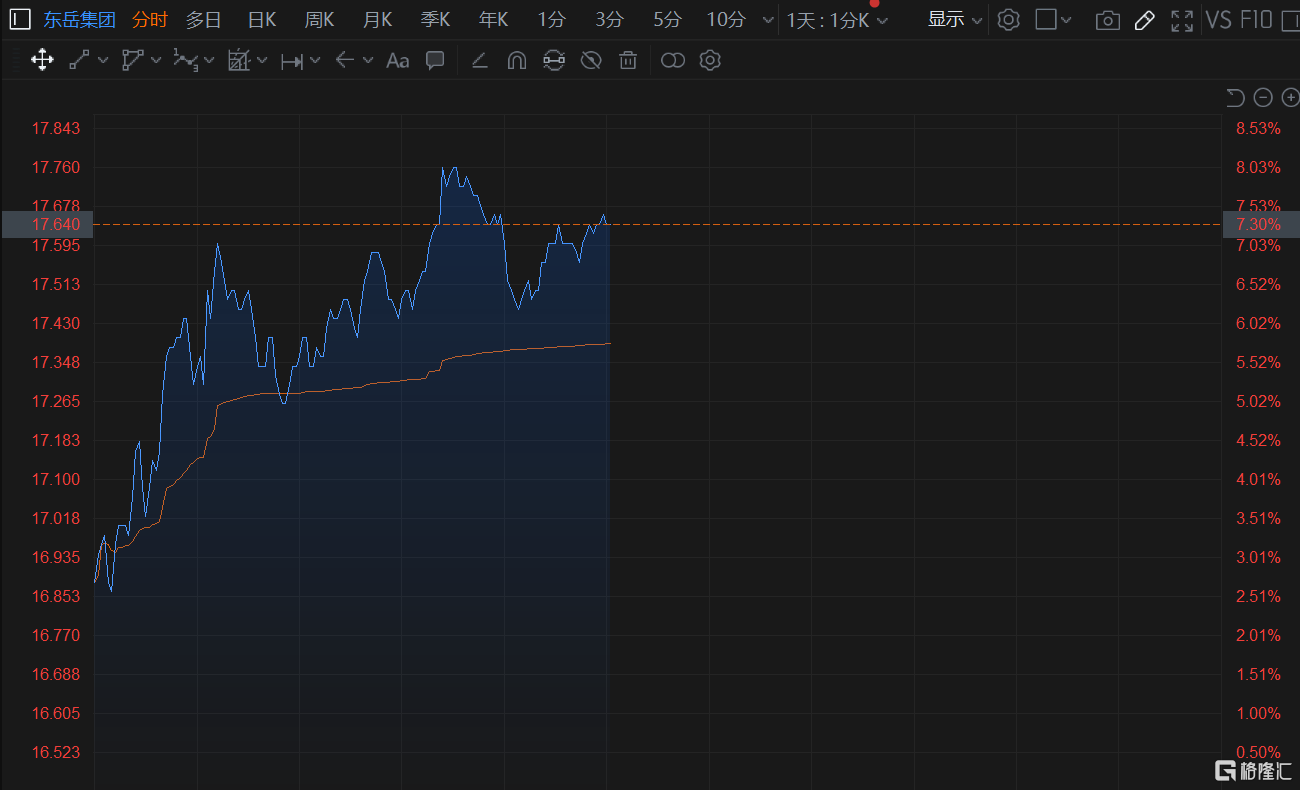Expand line segment tool dropdown arrow

click(103, 60)
